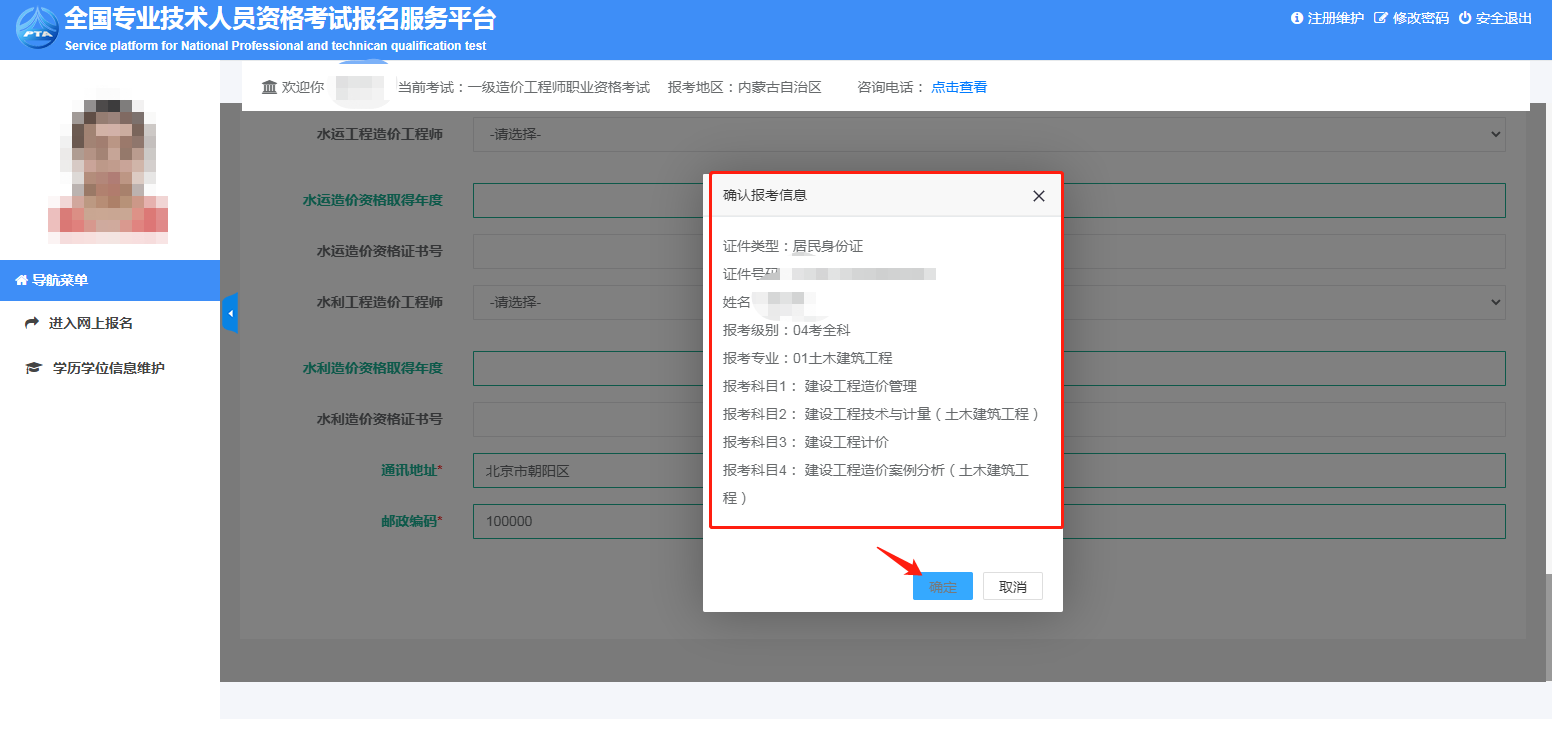Screen dimensions: 1552x729
Task: Click the 注册维护 info icon
Action: tap(1297, 18)
